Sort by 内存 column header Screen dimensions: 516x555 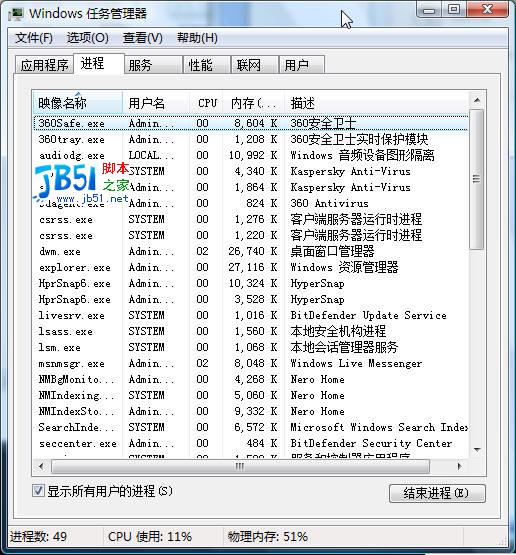253,103
